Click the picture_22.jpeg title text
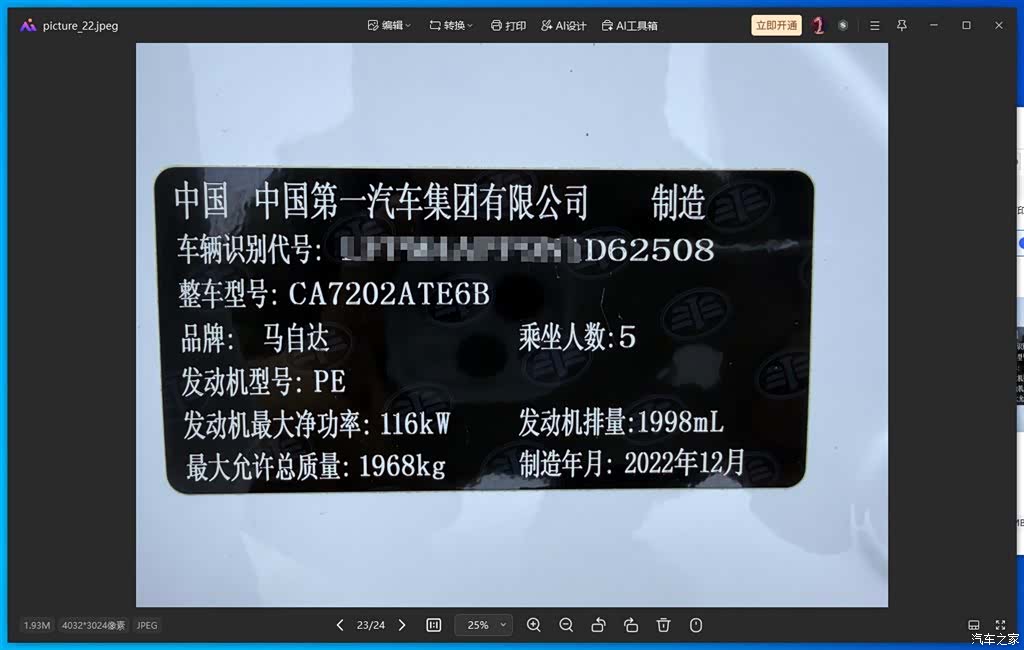This screenshot has height=650, width=1024. (80, 26)
